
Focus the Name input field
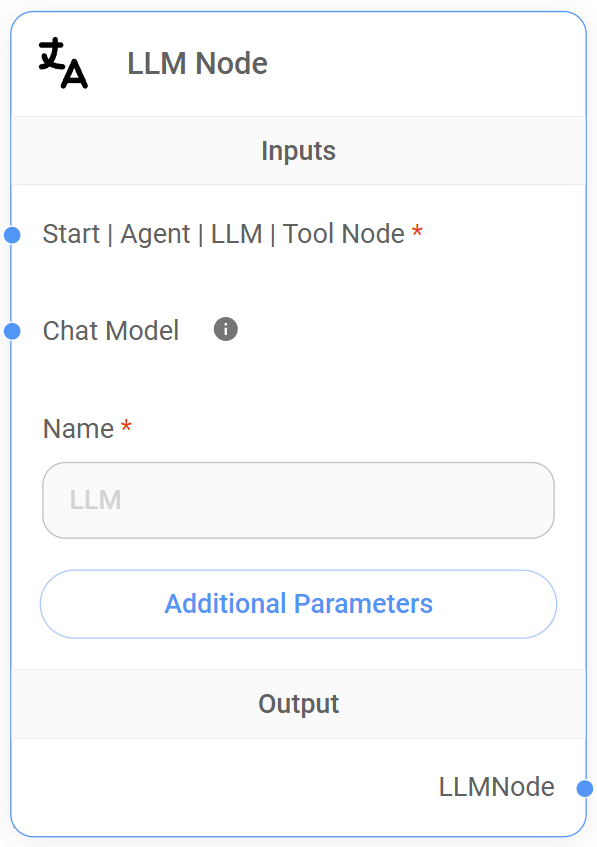(x=298, y=500)
